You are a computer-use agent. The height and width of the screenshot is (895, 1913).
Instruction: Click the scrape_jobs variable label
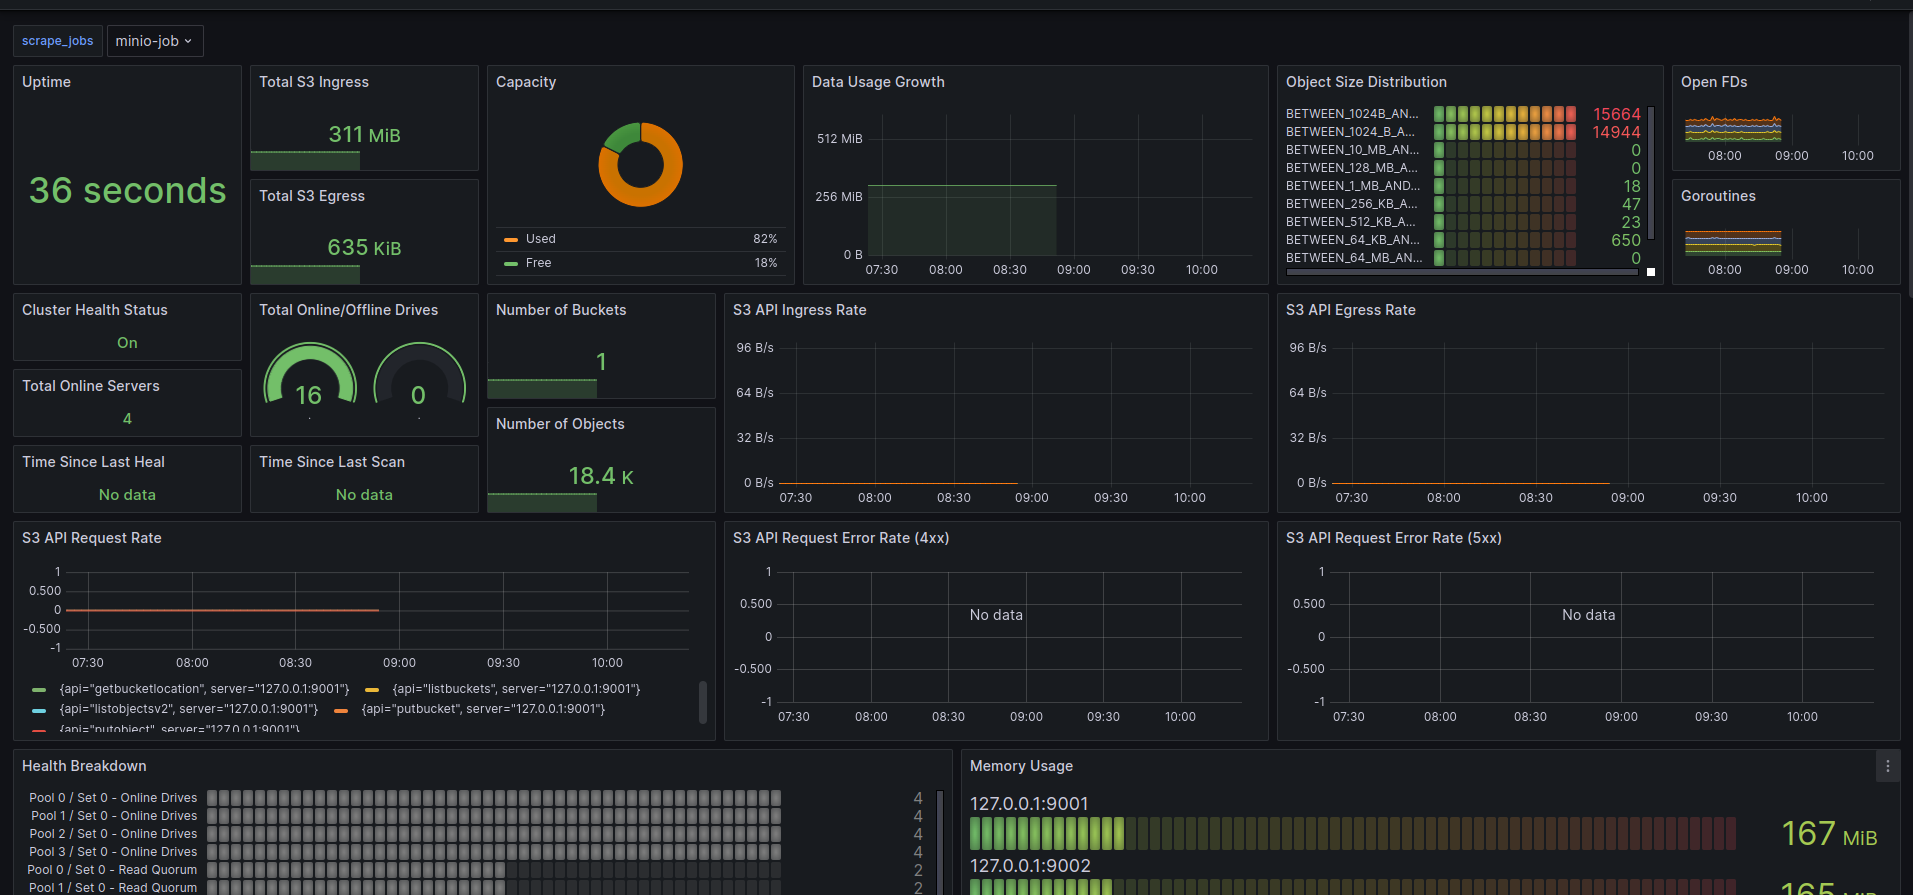(x=58, y=41)
